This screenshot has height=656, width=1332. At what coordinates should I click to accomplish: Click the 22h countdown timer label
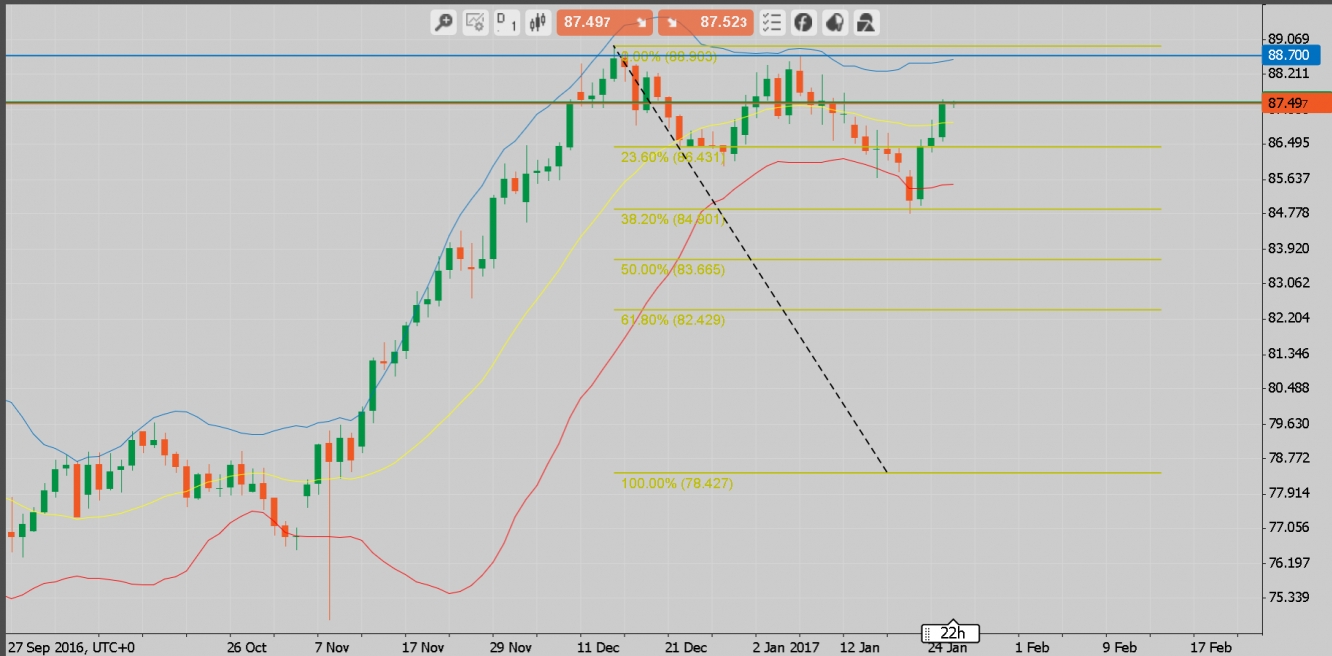tap(952, 633)
